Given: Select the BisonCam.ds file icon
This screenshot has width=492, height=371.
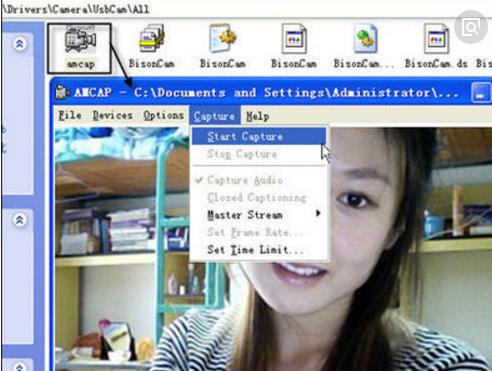Looking at the screenshot, I should [436, 47].
